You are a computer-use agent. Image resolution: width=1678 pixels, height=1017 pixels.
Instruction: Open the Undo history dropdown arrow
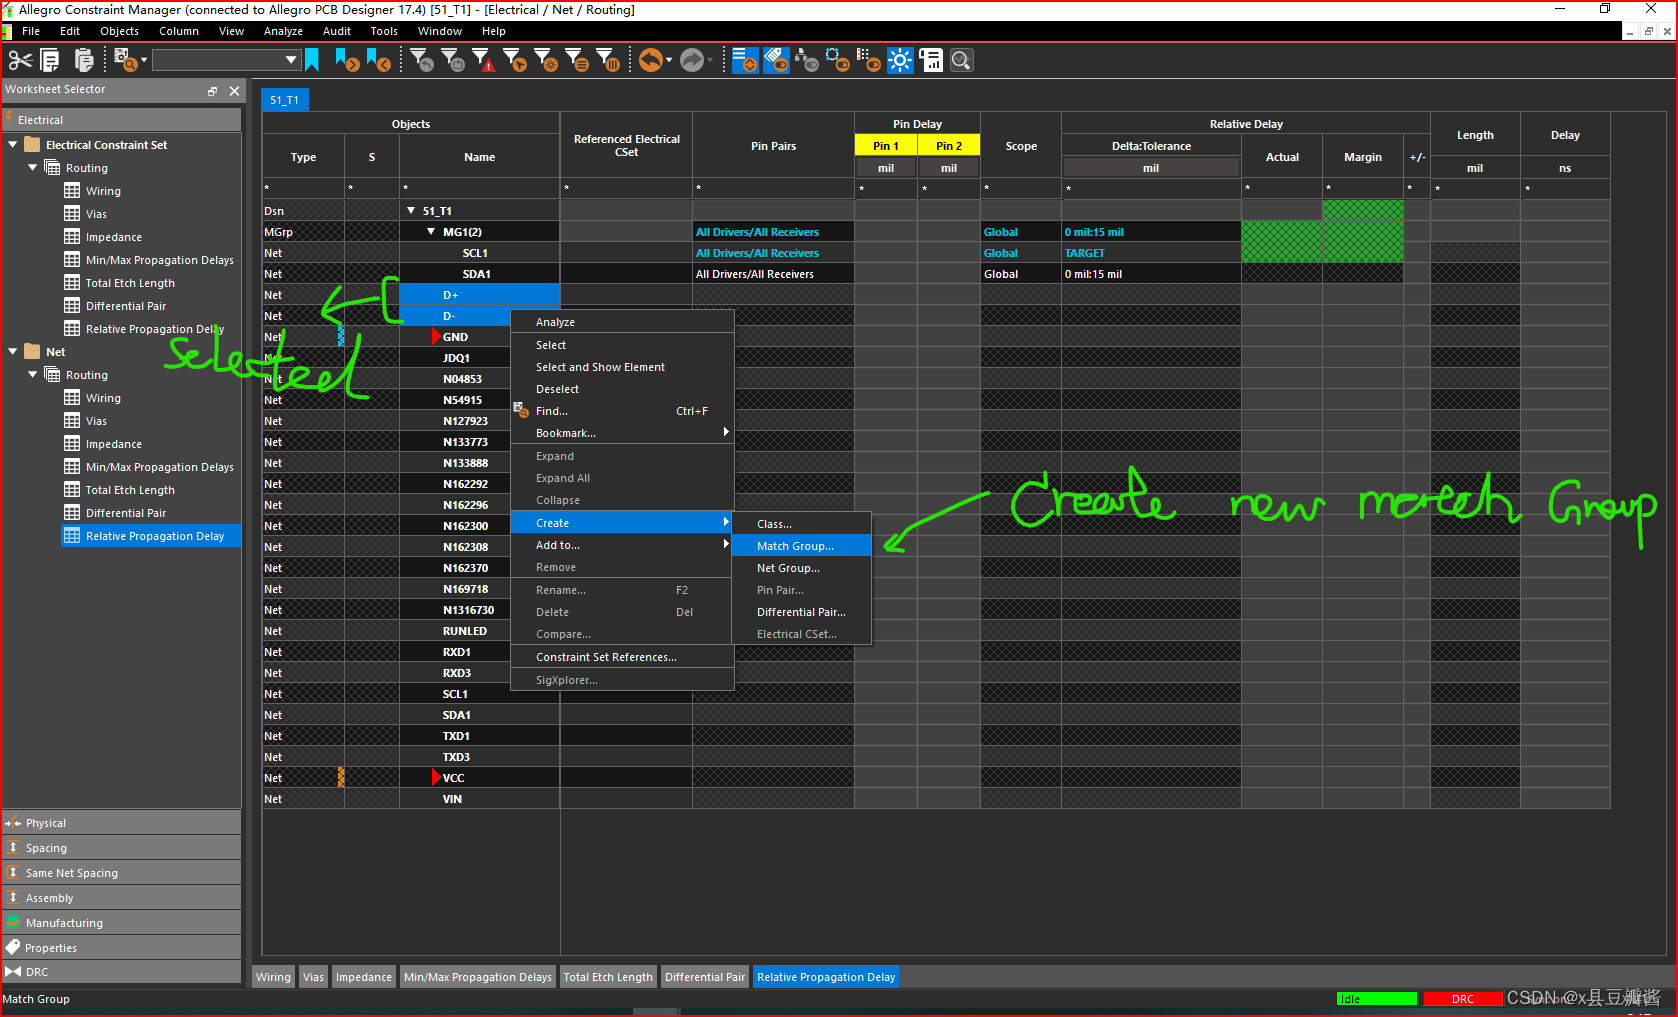669,60
